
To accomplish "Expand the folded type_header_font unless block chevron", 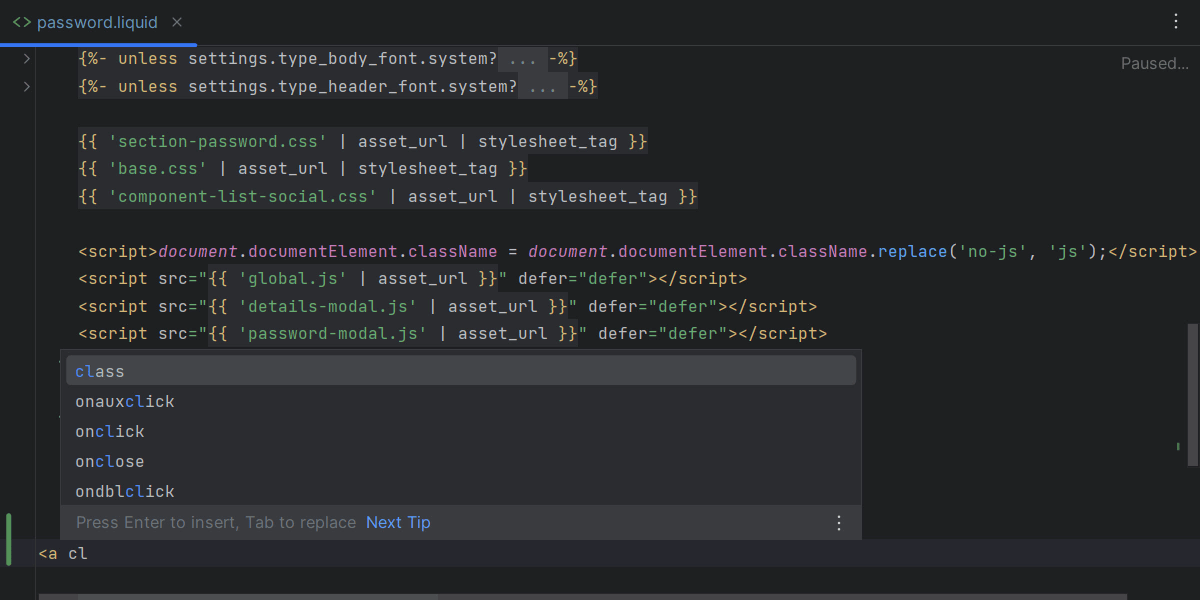I will (x=27, y=87).
